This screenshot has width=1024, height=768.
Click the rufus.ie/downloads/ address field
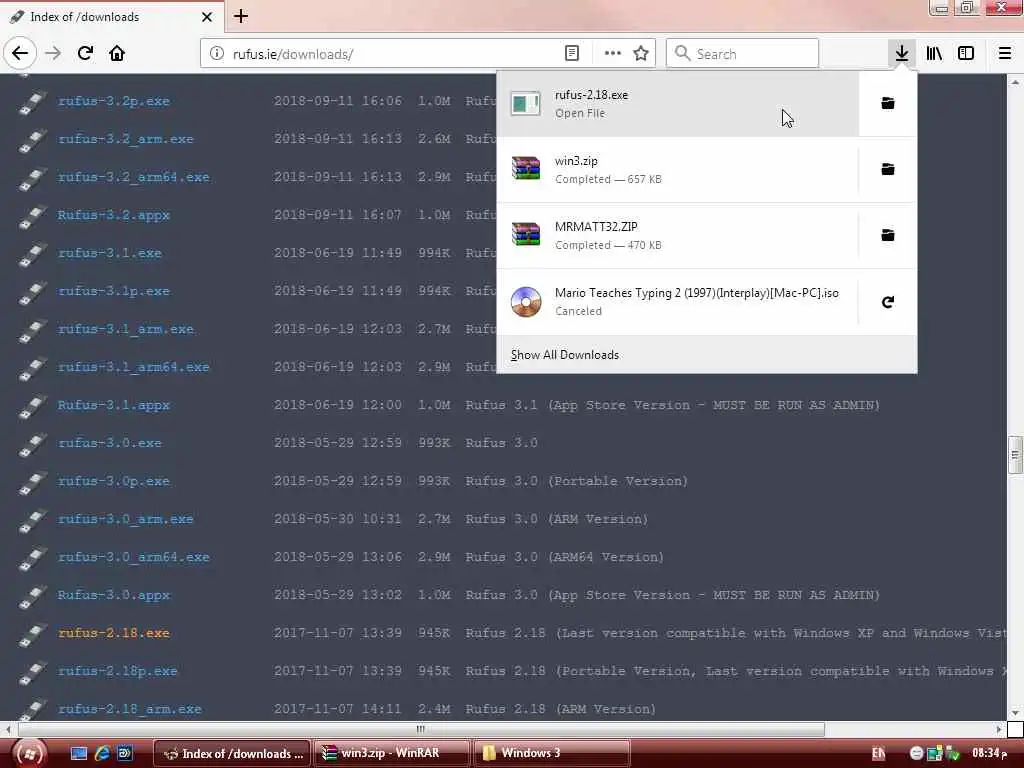pos(392,54)
